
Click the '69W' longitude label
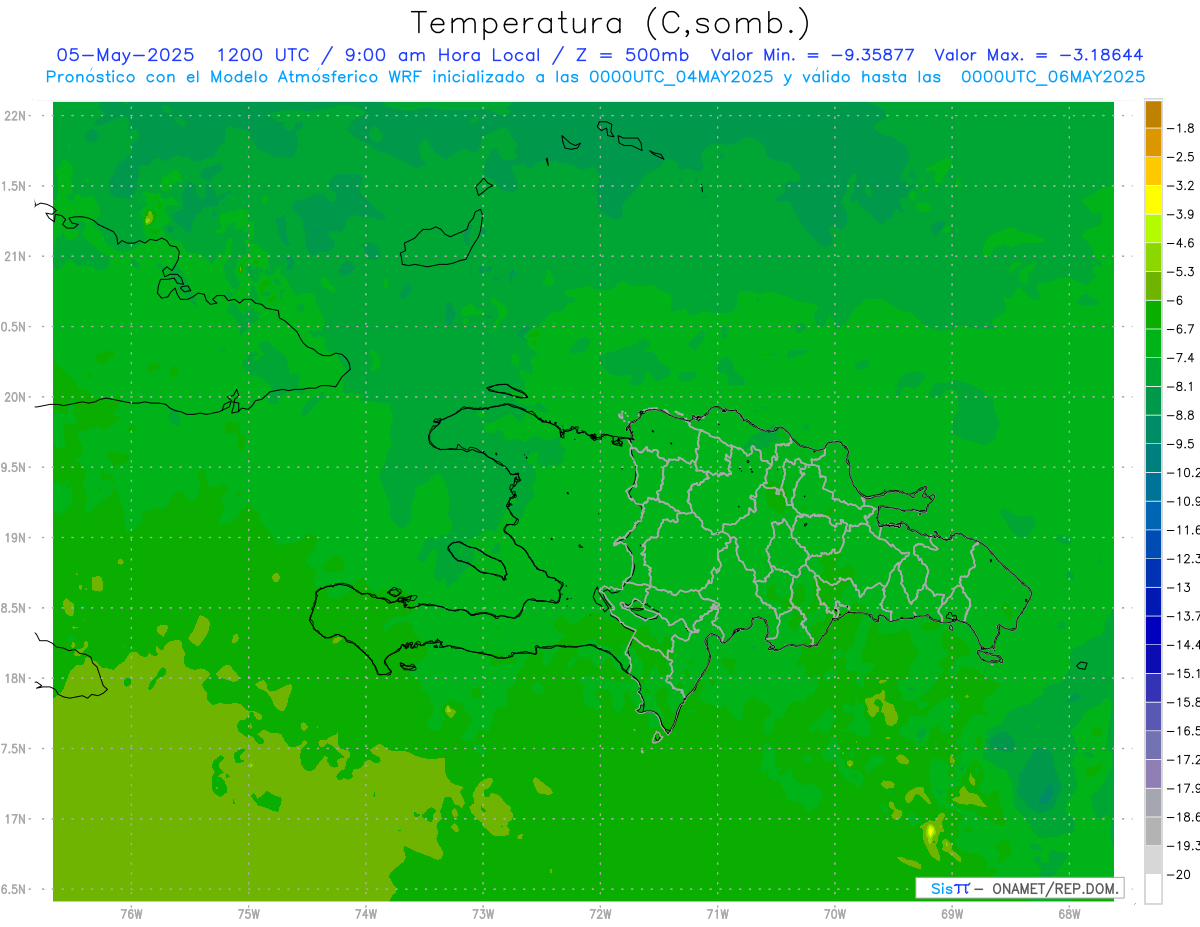tap(951, 915)
